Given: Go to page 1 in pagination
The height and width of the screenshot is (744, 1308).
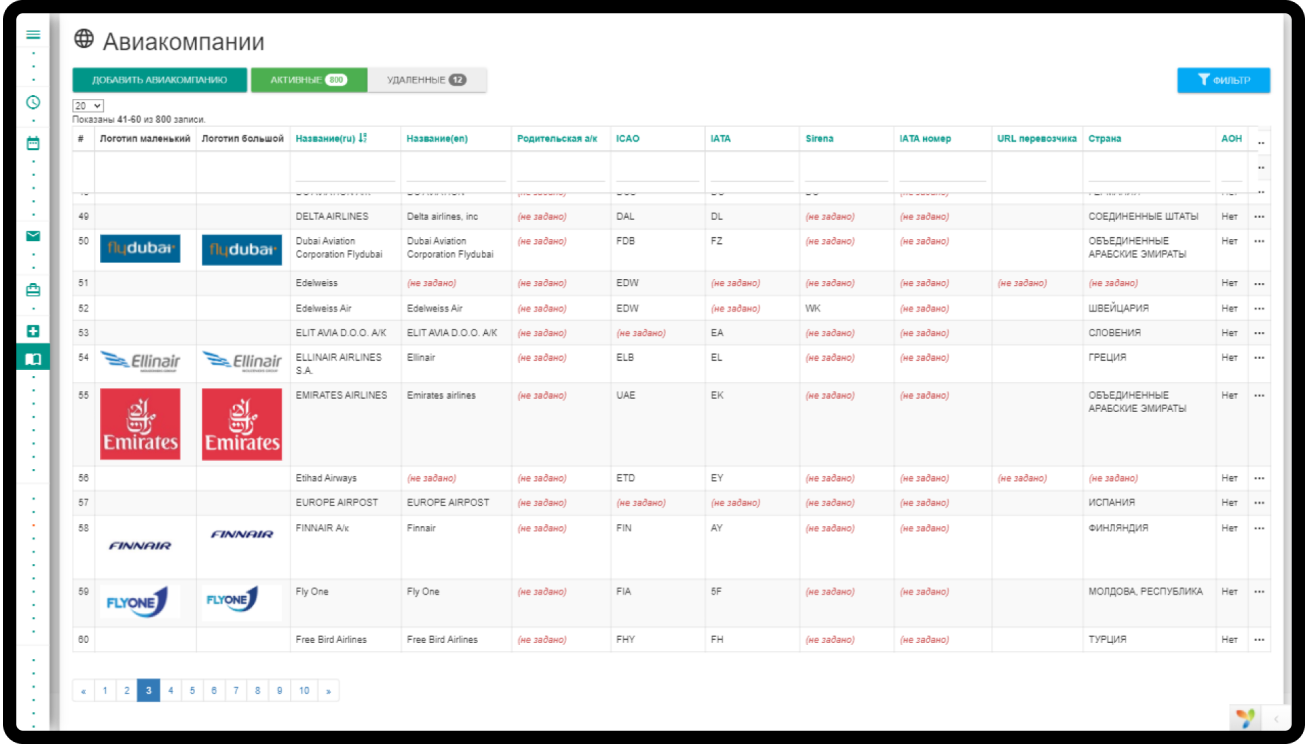Looking at the screenshot, I should tap(105, 690).
